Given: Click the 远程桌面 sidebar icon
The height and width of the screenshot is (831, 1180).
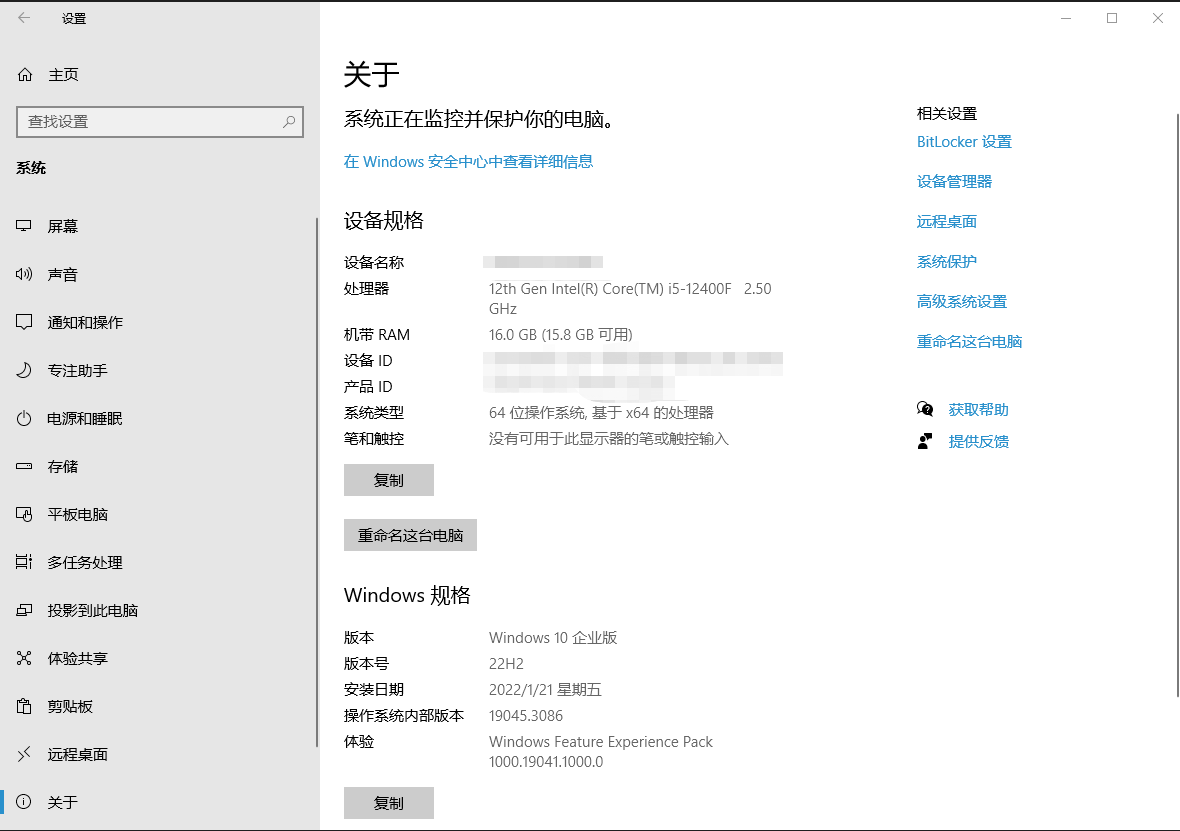Looking at the screenshot, I should click(24, 753).
